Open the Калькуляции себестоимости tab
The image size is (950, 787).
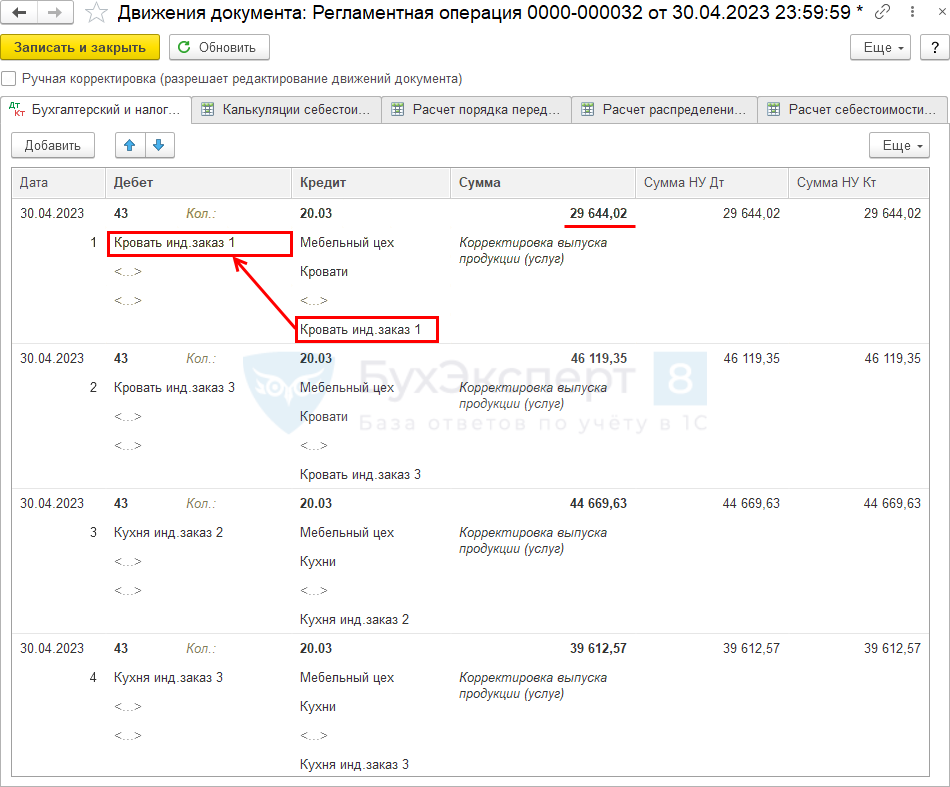click(286, 110)
